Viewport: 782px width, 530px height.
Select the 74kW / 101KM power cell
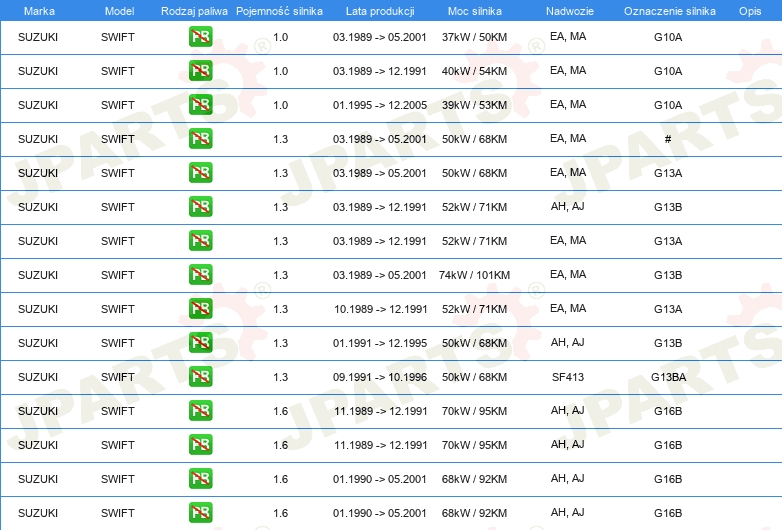[x=474, y=275]
